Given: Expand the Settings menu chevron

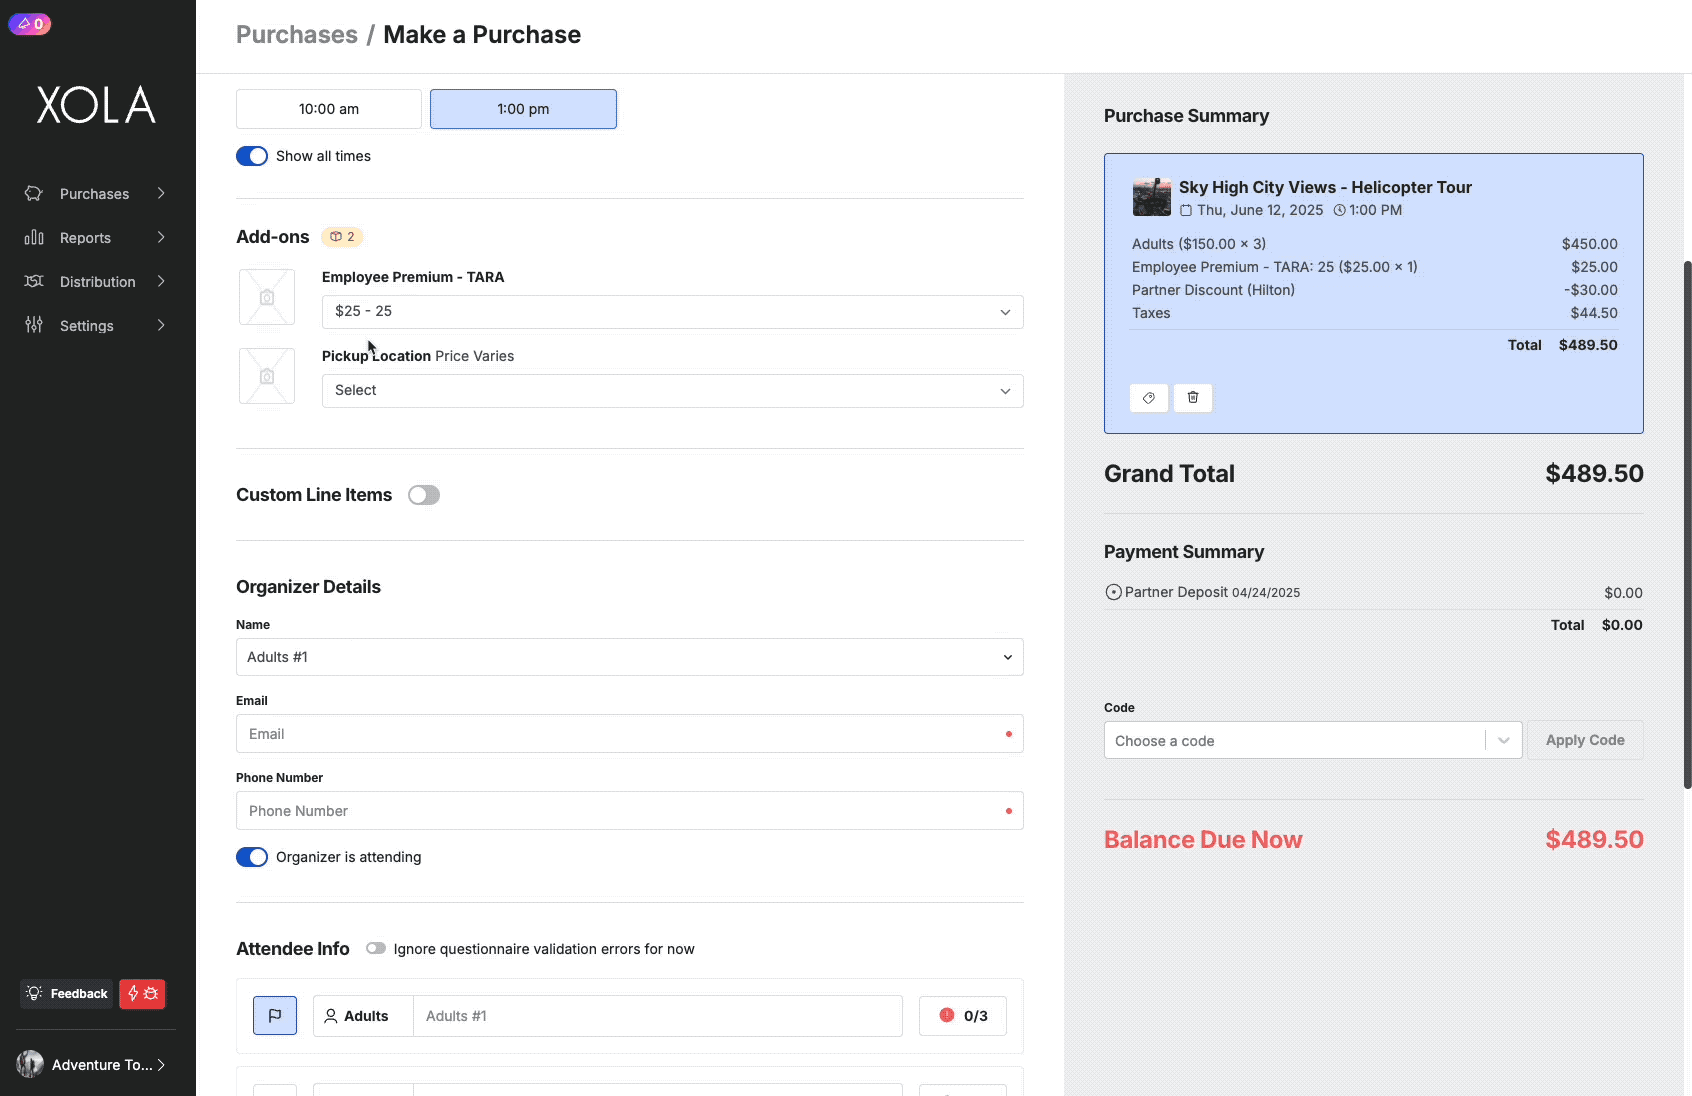Looking at the screenshot, I should (x=161, y=325).
